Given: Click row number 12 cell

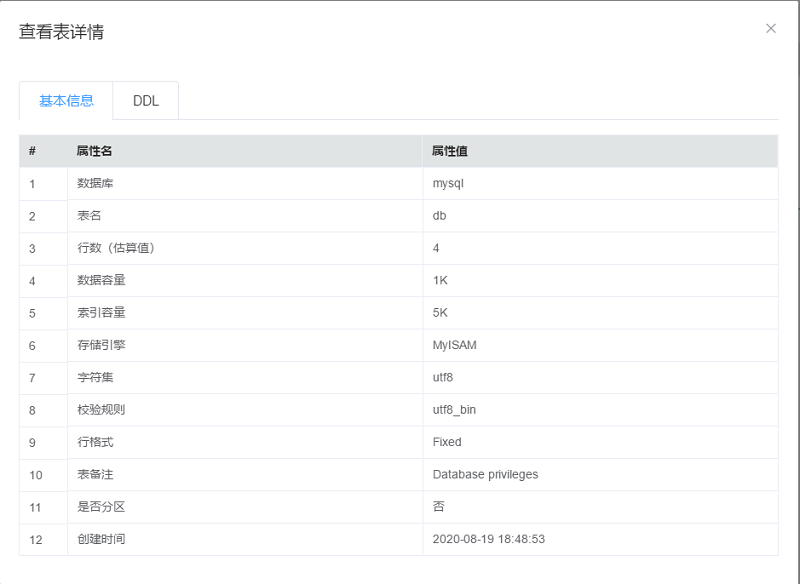Looking at the screenshot, I should tap(43, 539).
